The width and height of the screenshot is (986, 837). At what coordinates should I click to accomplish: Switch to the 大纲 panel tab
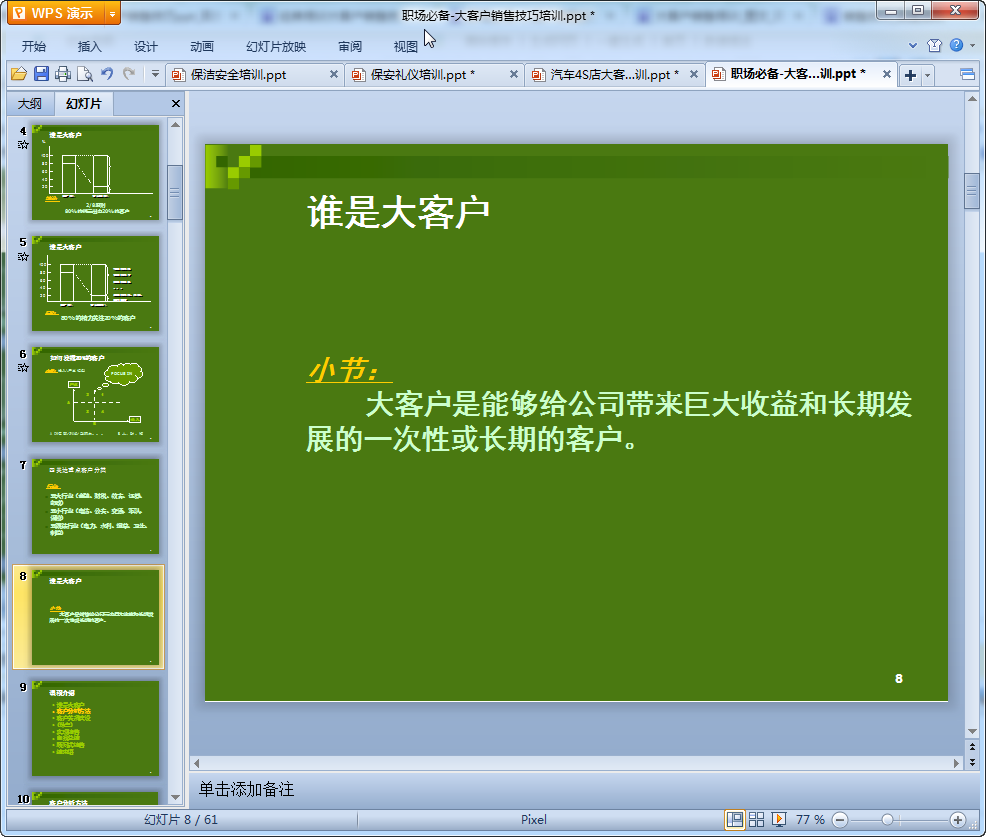[x=30, y=104]
